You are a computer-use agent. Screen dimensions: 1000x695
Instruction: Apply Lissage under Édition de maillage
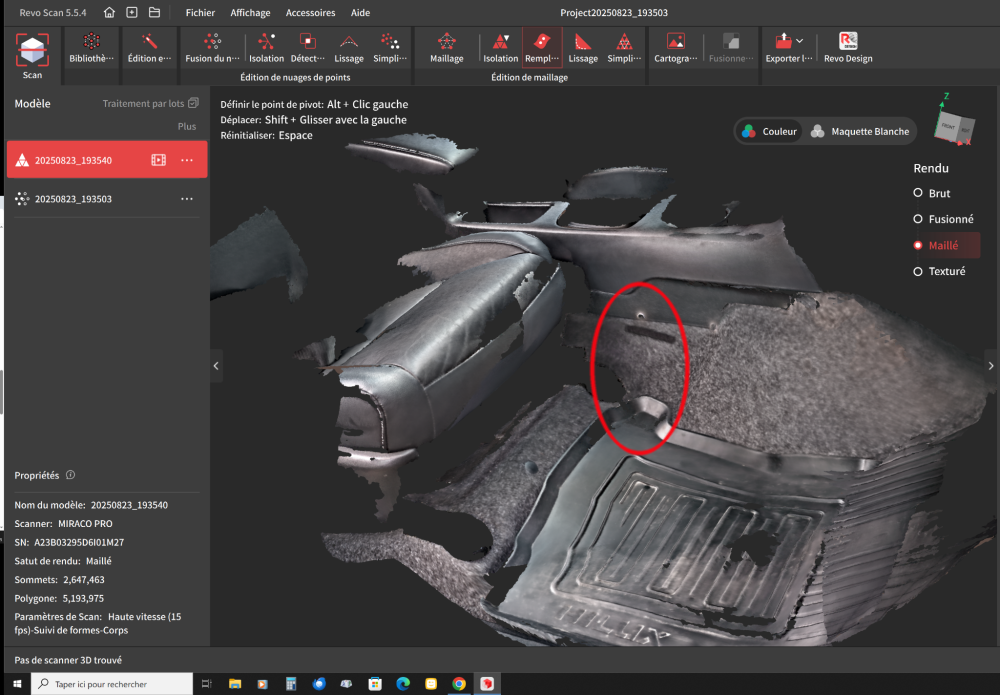[583, 48]
